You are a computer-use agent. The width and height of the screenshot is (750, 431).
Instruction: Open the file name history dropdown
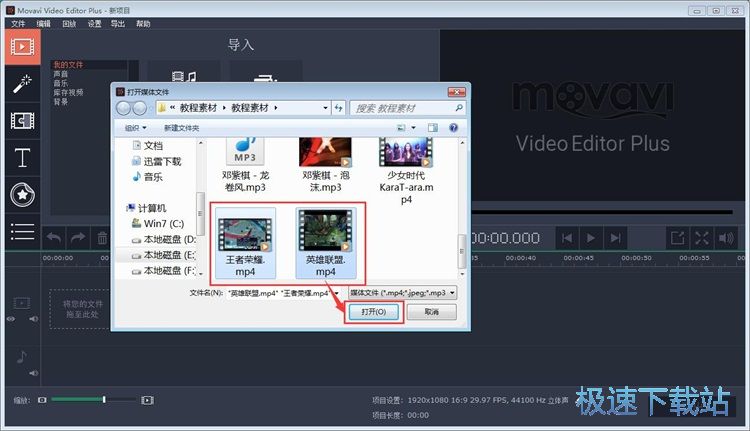pos(337,293)
